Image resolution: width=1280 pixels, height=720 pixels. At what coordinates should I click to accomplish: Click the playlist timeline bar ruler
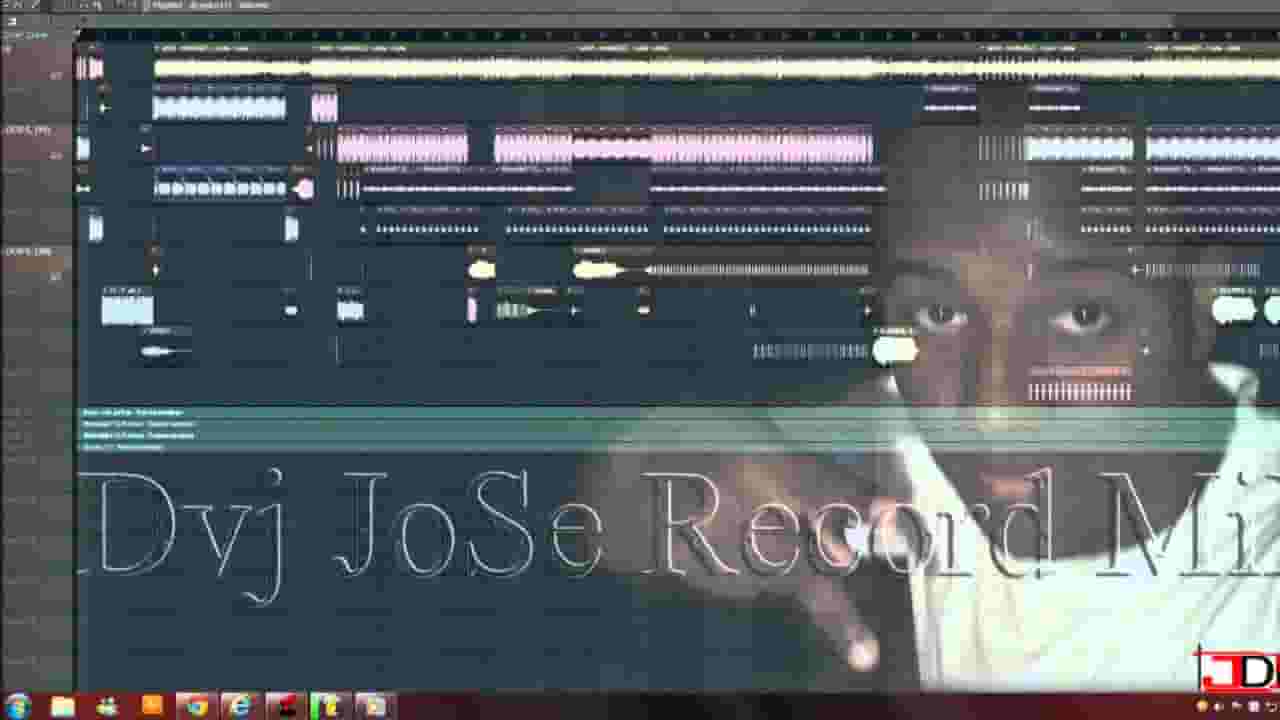point(678,36)
